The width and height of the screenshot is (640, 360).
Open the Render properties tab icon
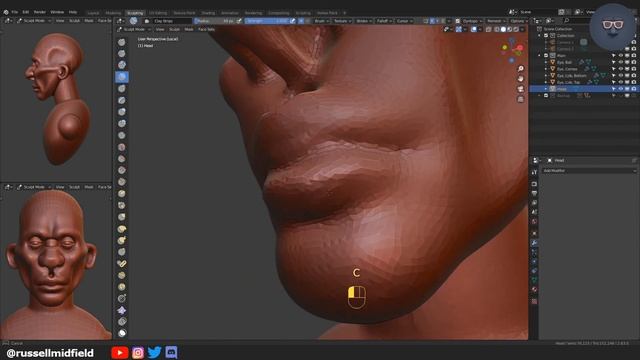pyautogui.click(x=534, y=184)
